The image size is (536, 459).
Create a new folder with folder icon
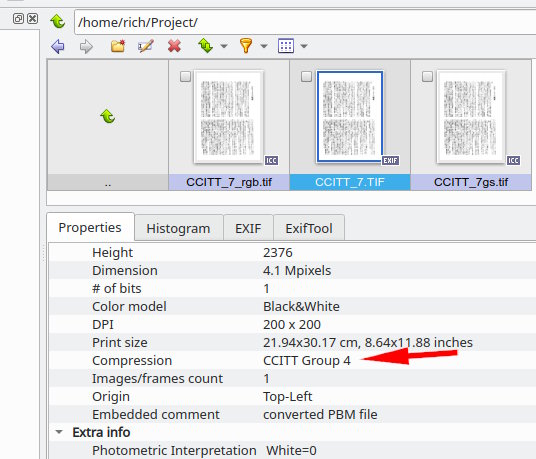118,46
